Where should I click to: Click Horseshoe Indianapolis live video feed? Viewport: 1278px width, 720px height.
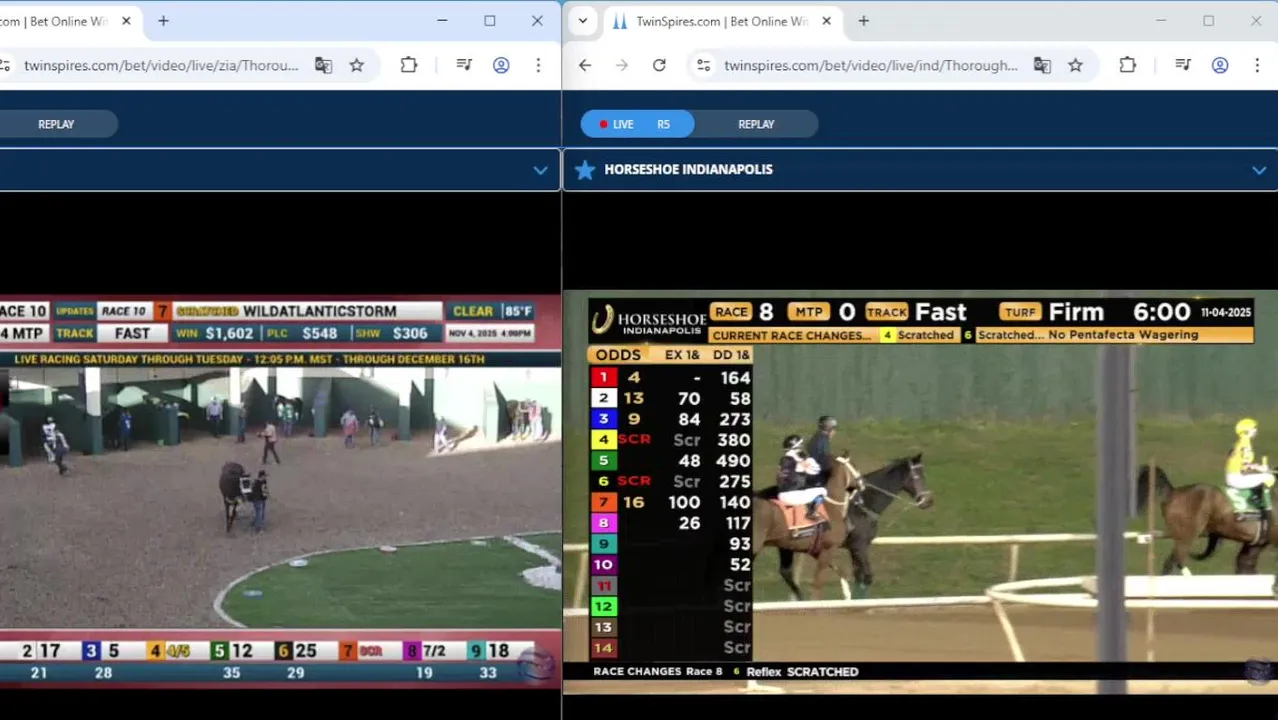coord(920,490)
